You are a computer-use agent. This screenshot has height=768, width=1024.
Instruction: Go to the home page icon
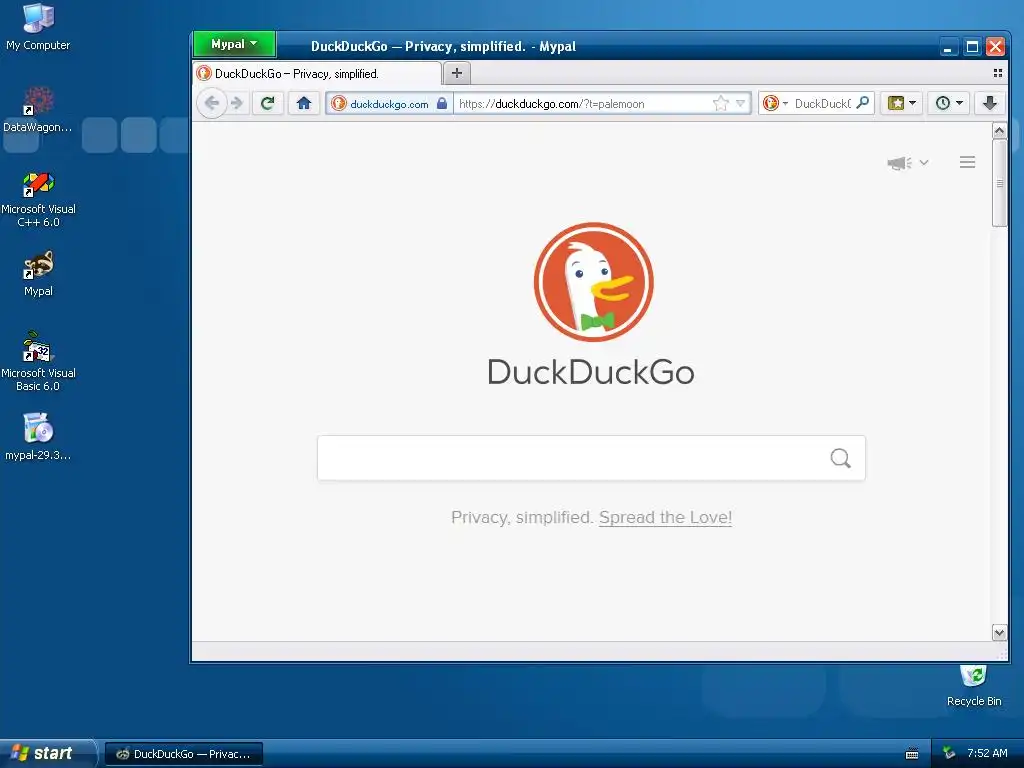coord(304,103)
